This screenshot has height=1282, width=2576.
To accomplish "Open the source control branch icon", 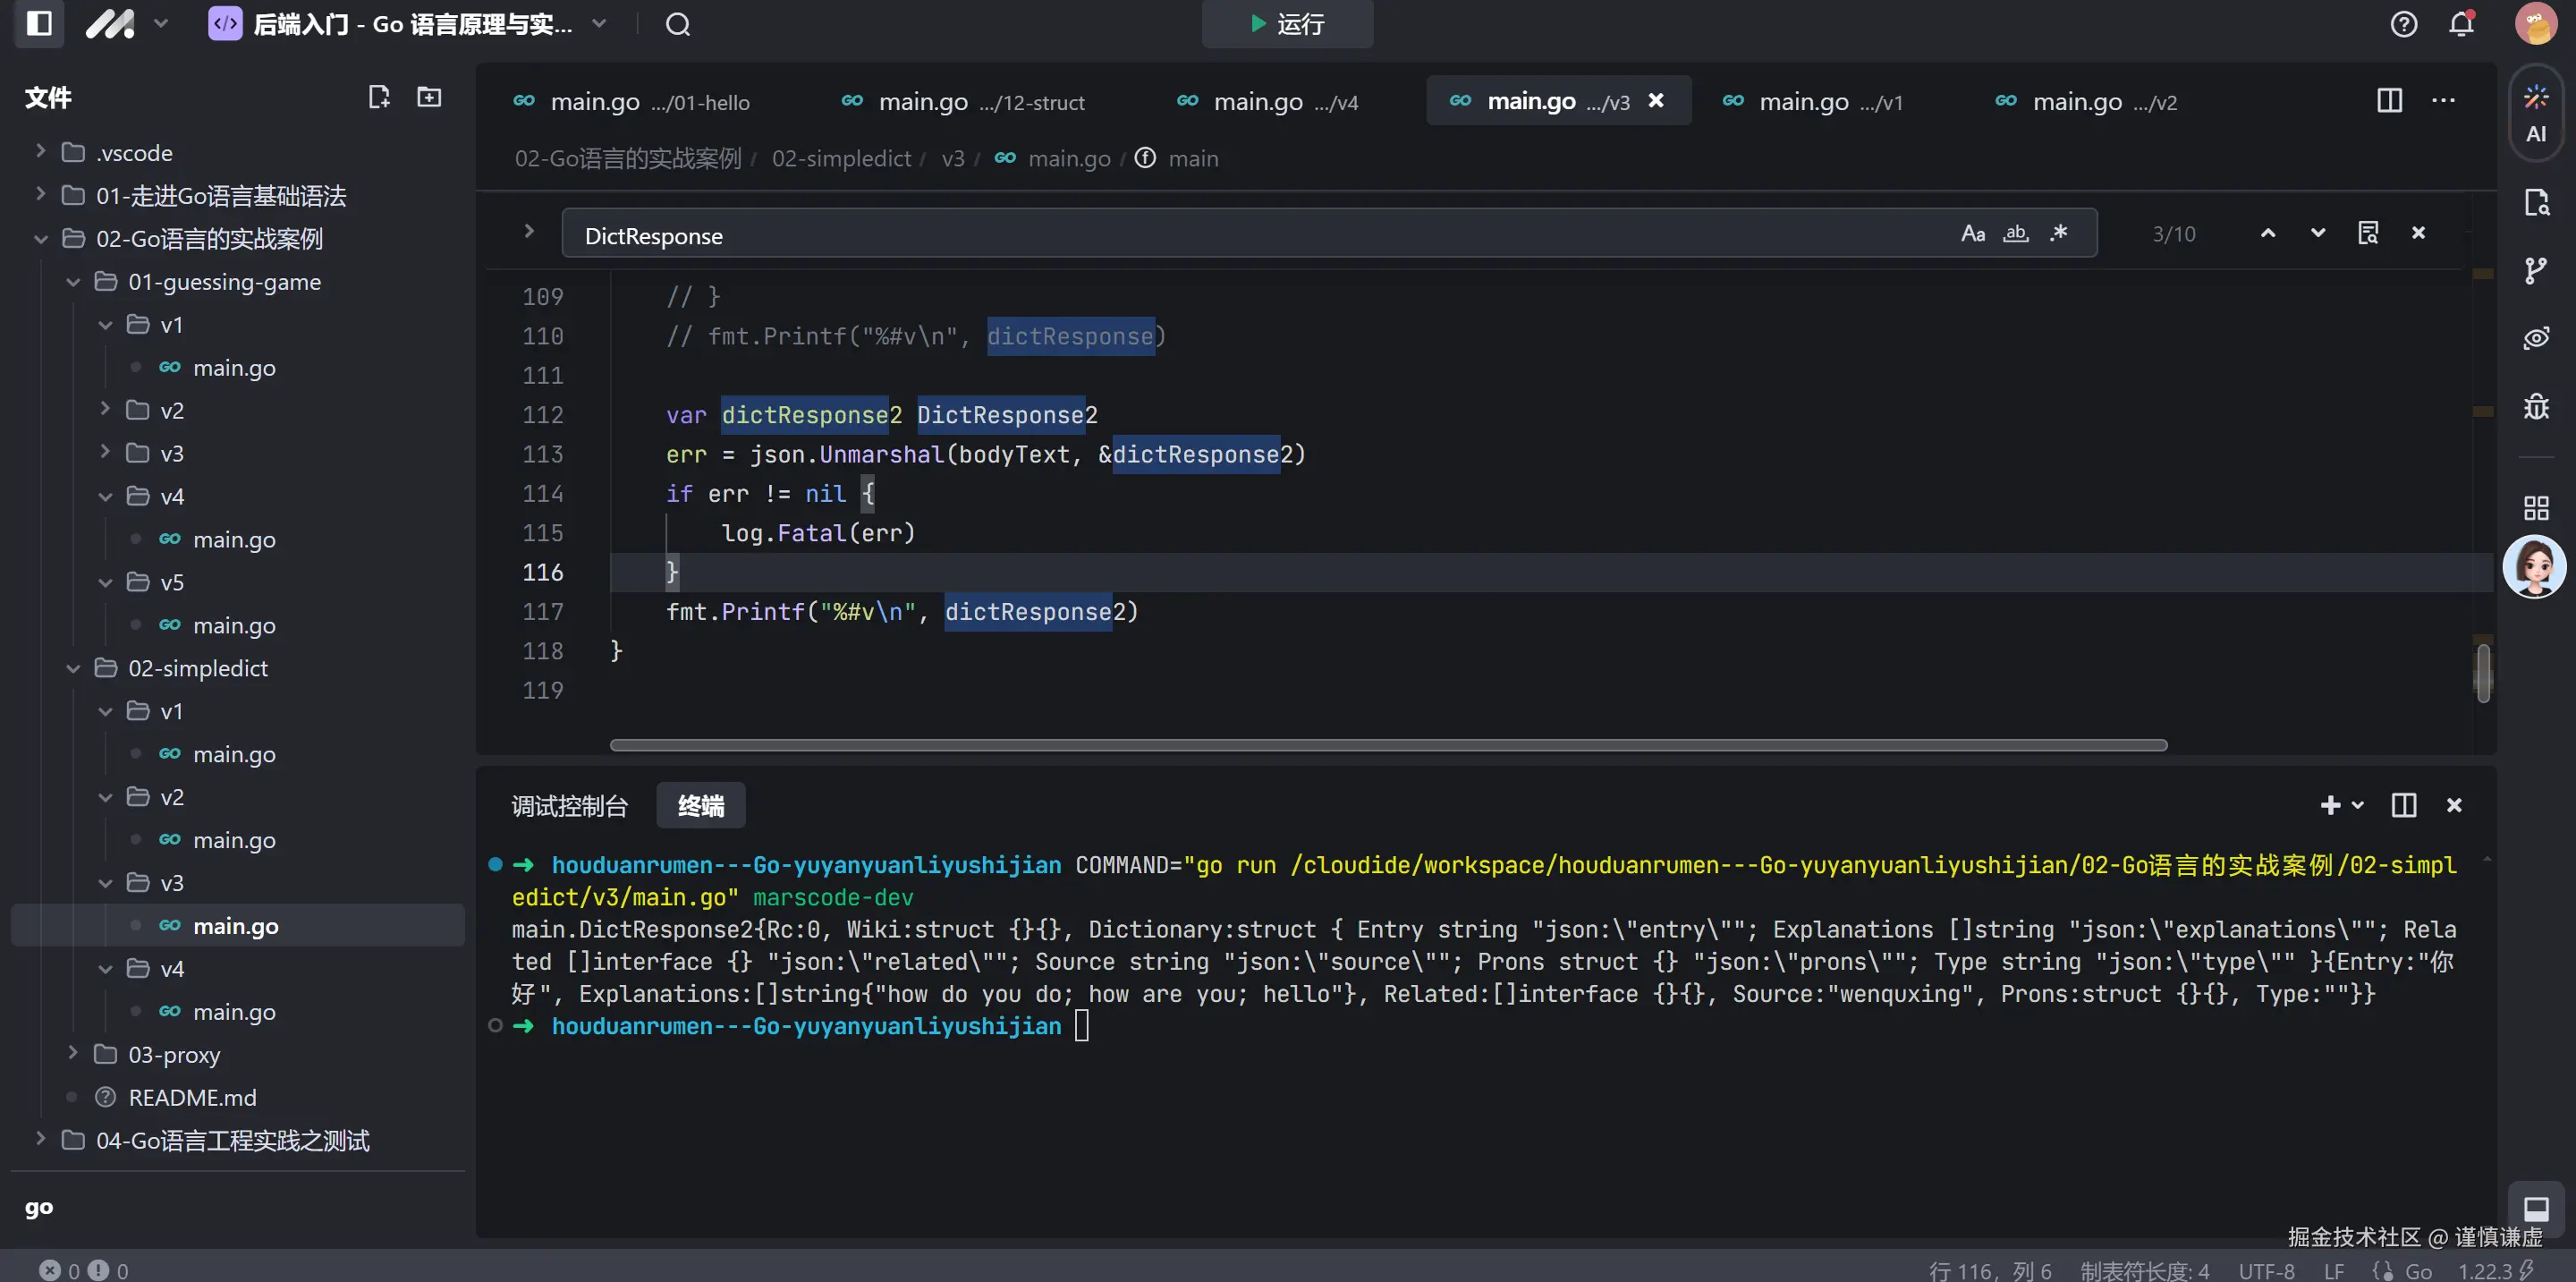I will click(x=2535, y=270).
